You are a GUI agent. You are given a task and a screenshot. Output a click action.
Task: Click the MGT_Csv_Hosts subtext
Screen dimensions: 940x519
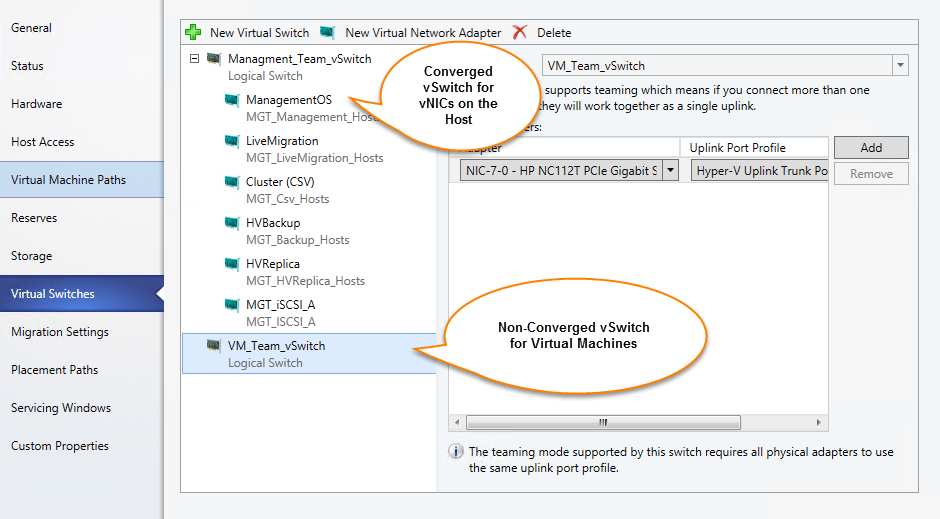pos(288,199)
